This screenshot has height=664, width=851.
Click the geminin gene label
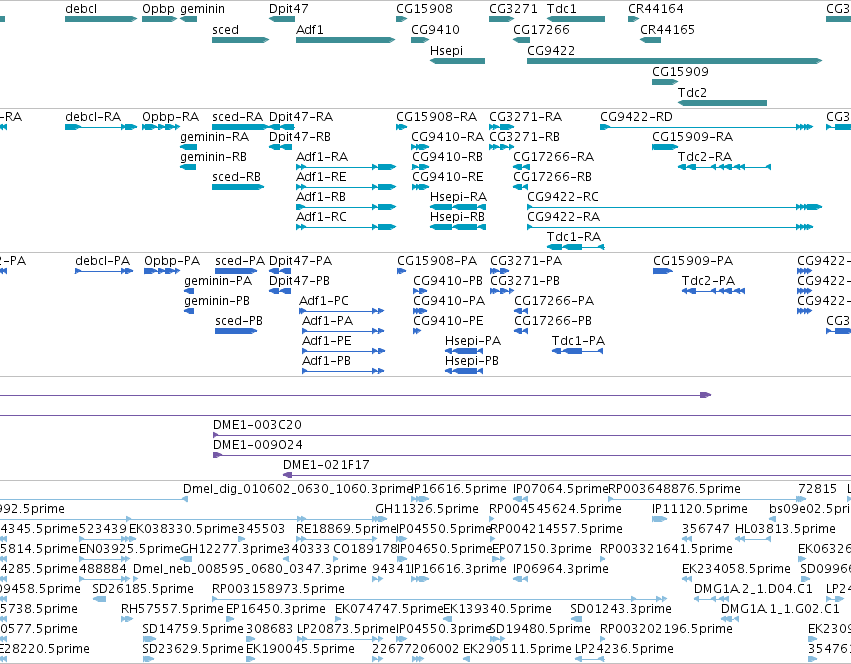(x=202, y=9)
